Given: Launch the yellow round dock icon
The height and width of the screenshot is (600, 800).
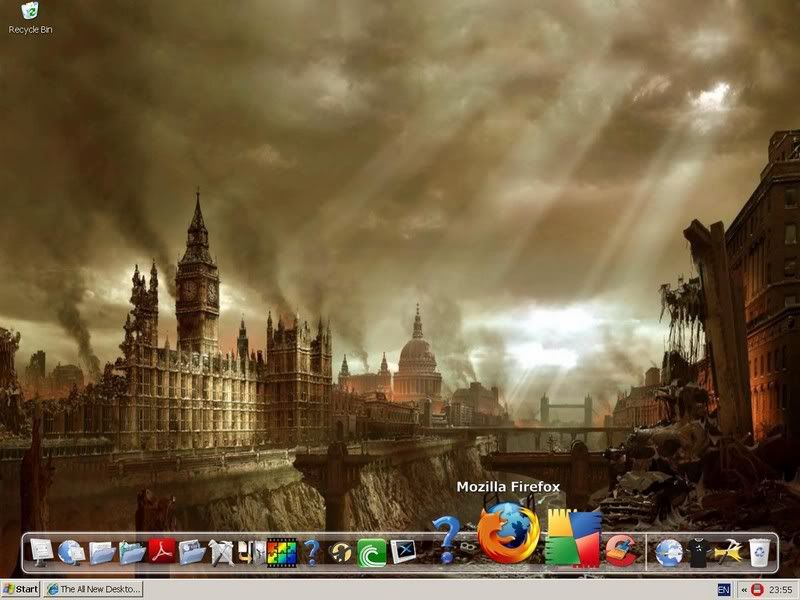Looking at the screenshot, I should pyautogui.click(x=341, y=553).
